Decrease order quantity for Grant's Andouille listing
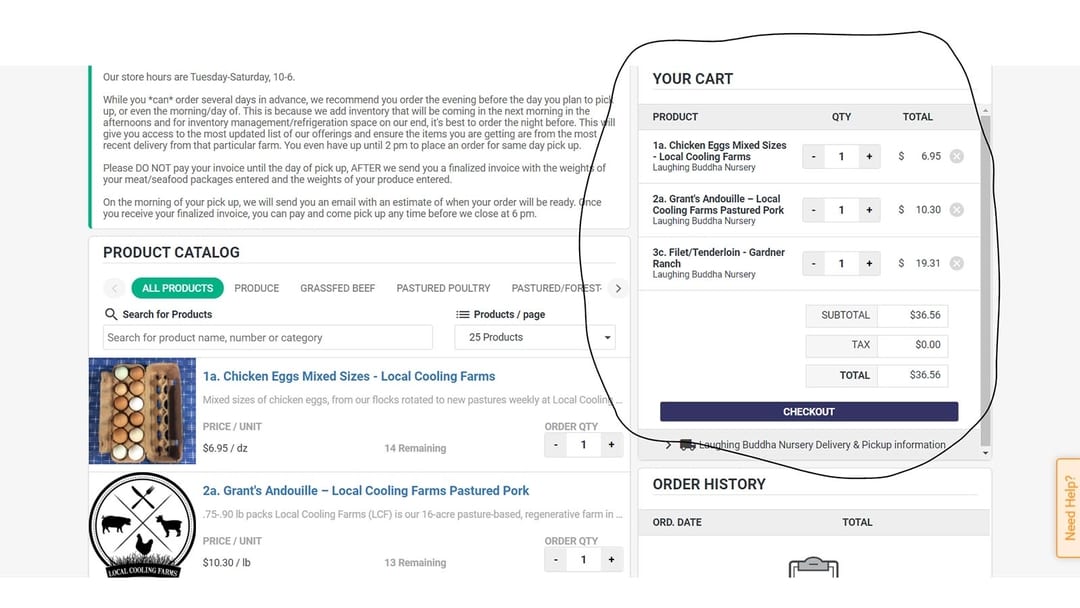 pyautogui.click(x=556, y=560)
